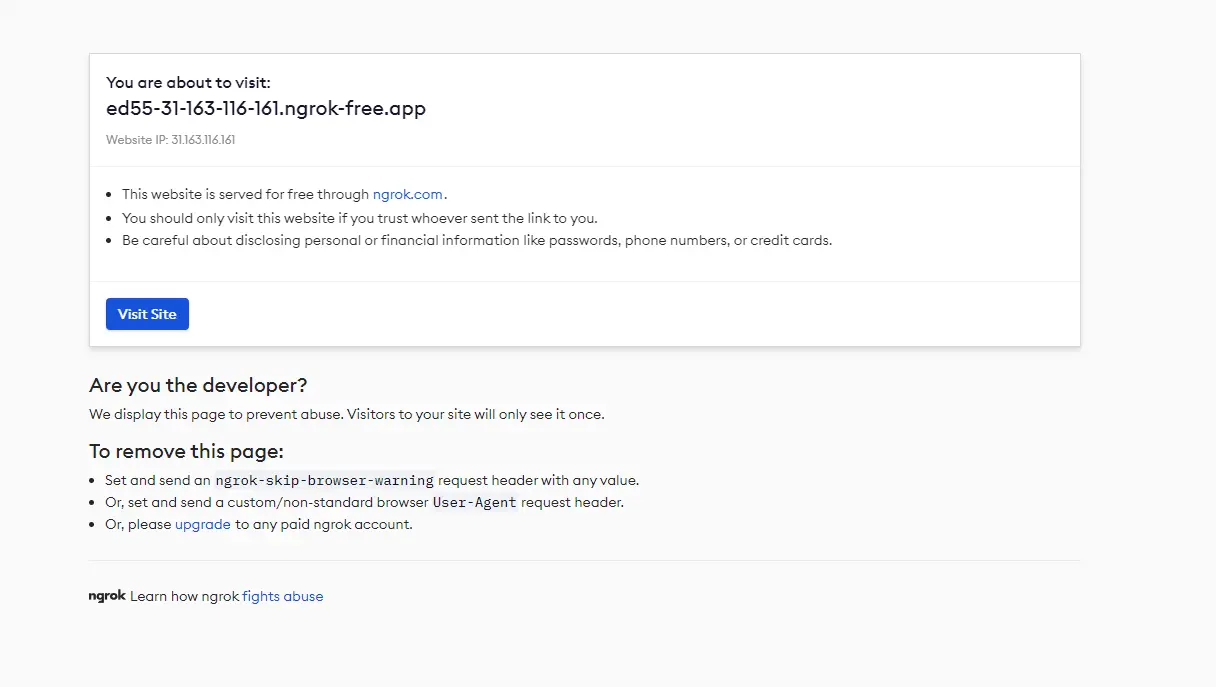The width and height of the screenshot is (1216, 687).
Task: Click 'We display this page to prevent abuse' text
Action: tap(347, 414)
